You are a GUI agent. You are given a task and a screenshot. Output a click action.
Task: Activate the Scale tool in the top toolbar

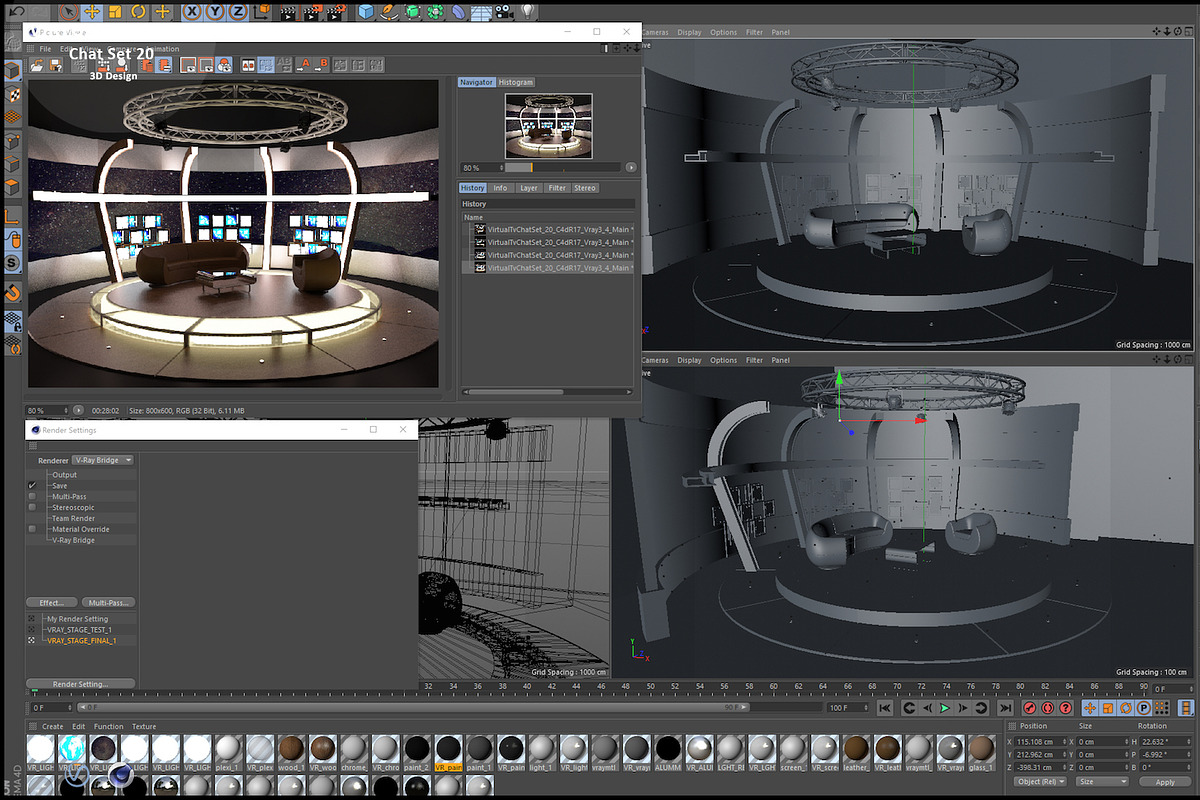[115, 12]
